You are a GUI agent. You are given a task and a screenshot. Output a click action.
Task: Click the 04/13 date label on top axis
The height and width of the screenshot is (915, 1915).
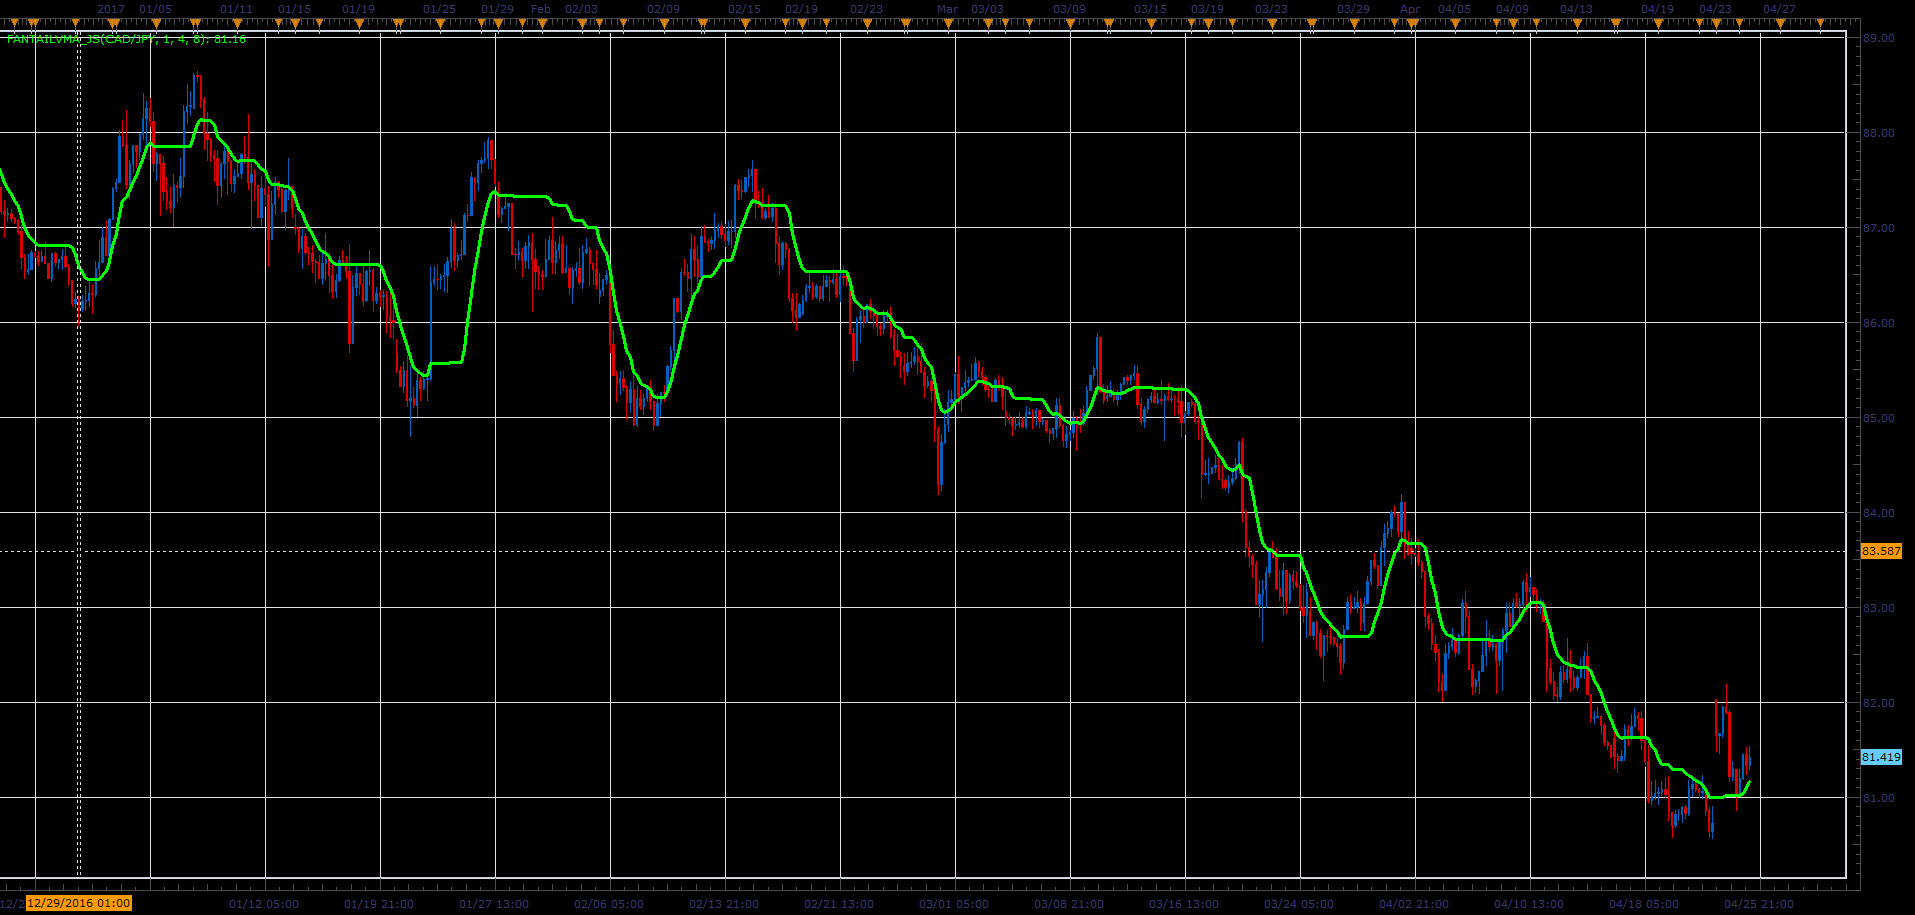pos(1577,9)
